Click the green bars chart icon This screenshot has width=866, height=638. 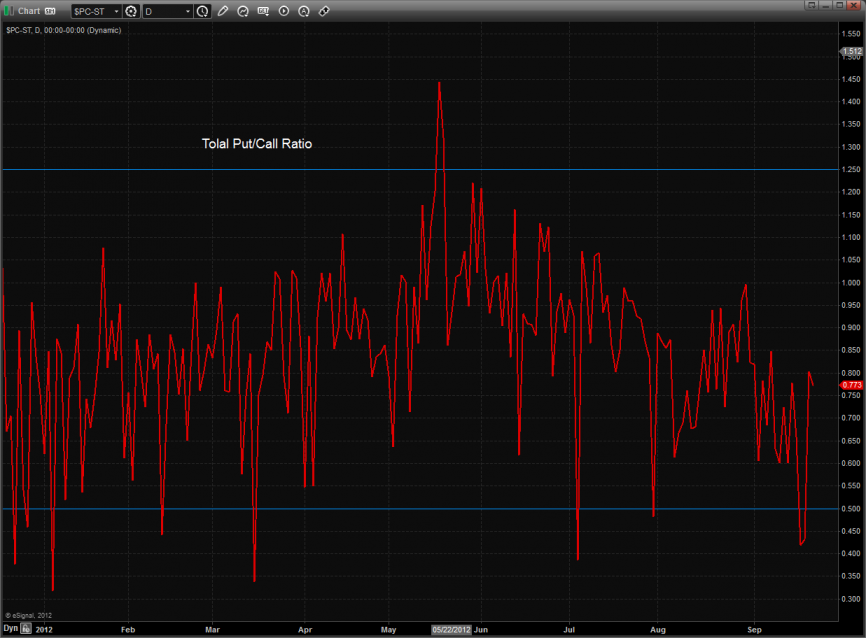coord(9,11)
